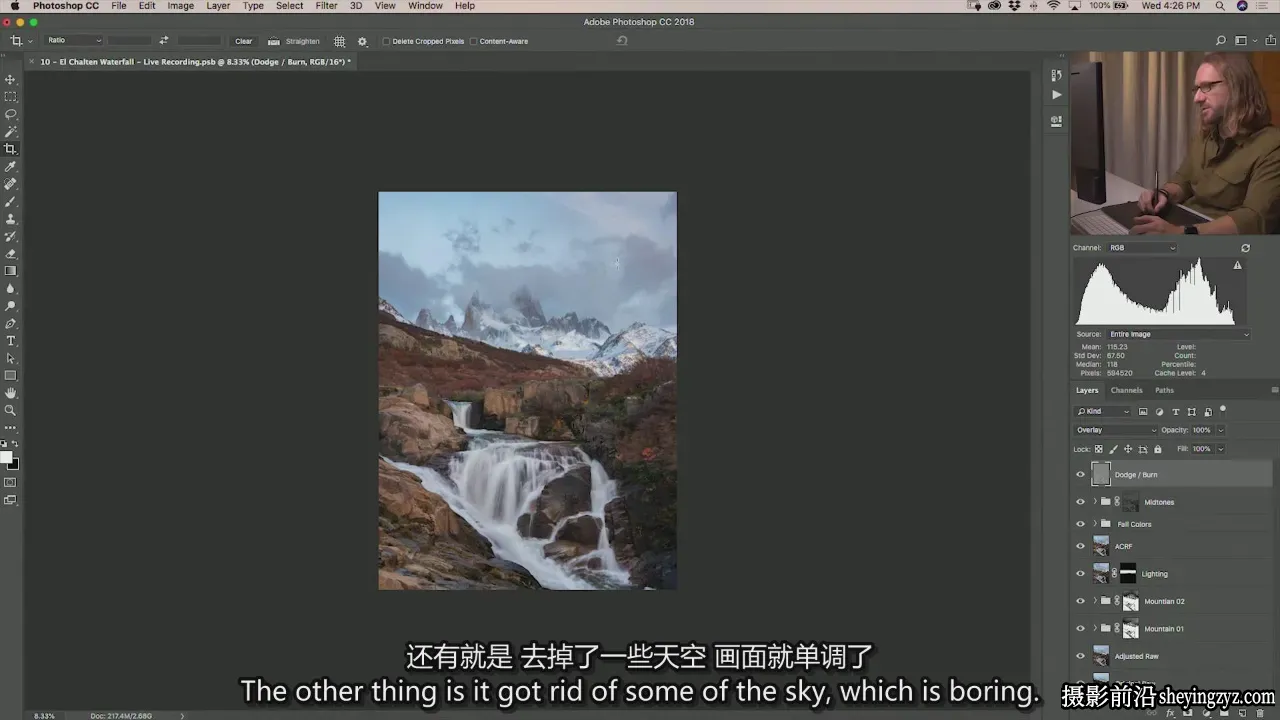Select the Horizontal Type tool
The height and width of the screenshot is (720, 1280).
coord(11,341)
